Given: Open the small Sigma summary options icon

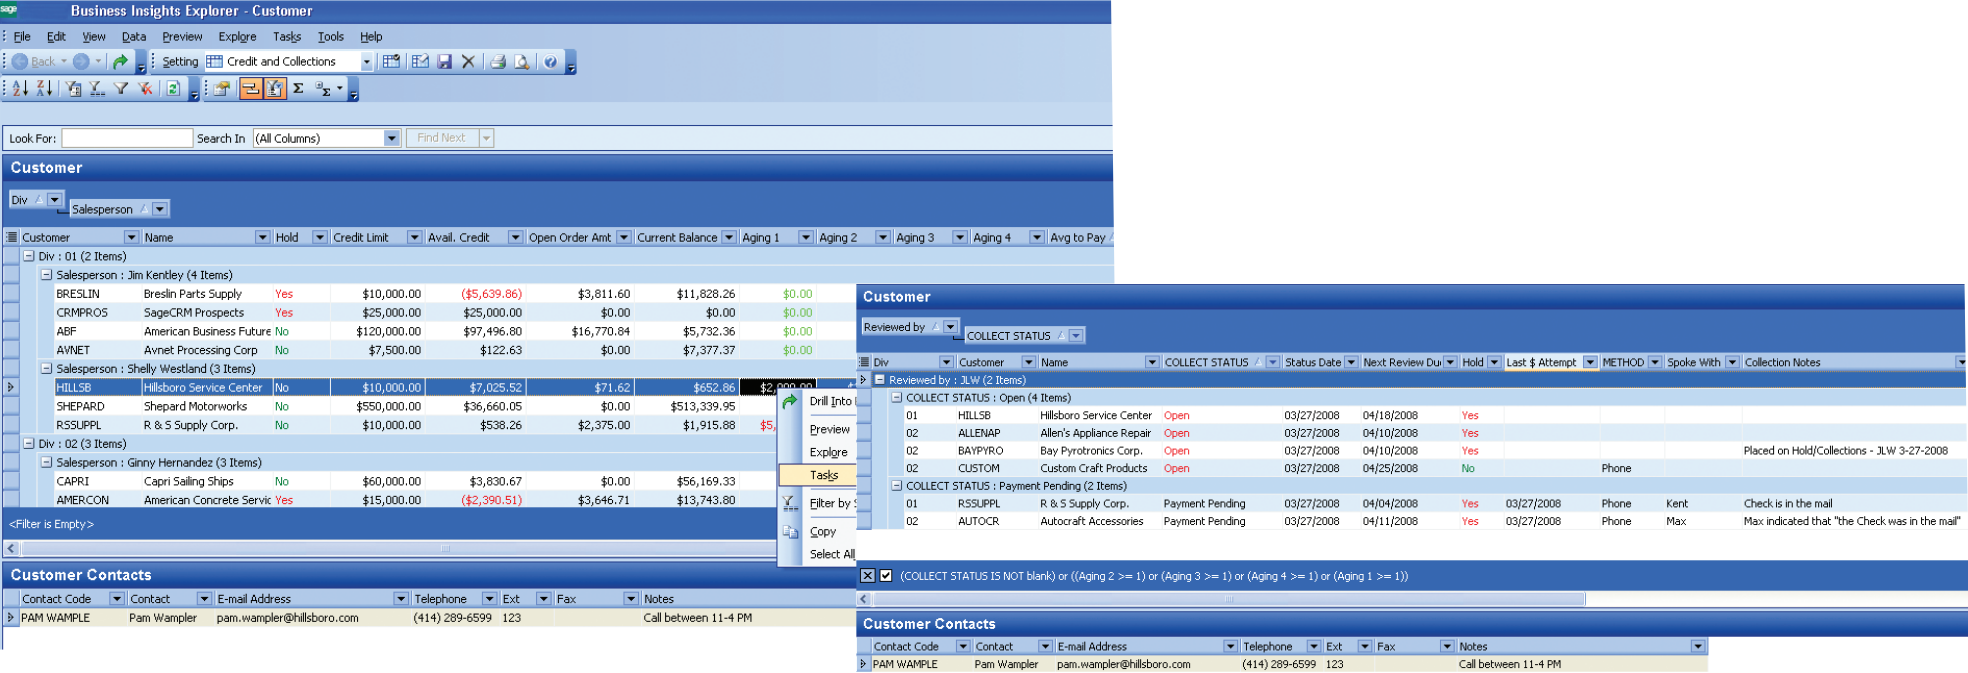Looking at the screenshot, I should pos(323,89).
